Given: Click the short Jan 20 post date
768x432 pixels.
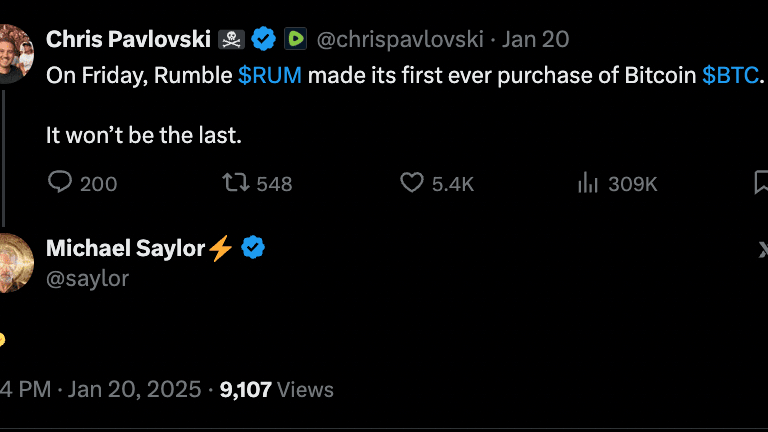Looking at the screenshot, I should pos(535,40).
